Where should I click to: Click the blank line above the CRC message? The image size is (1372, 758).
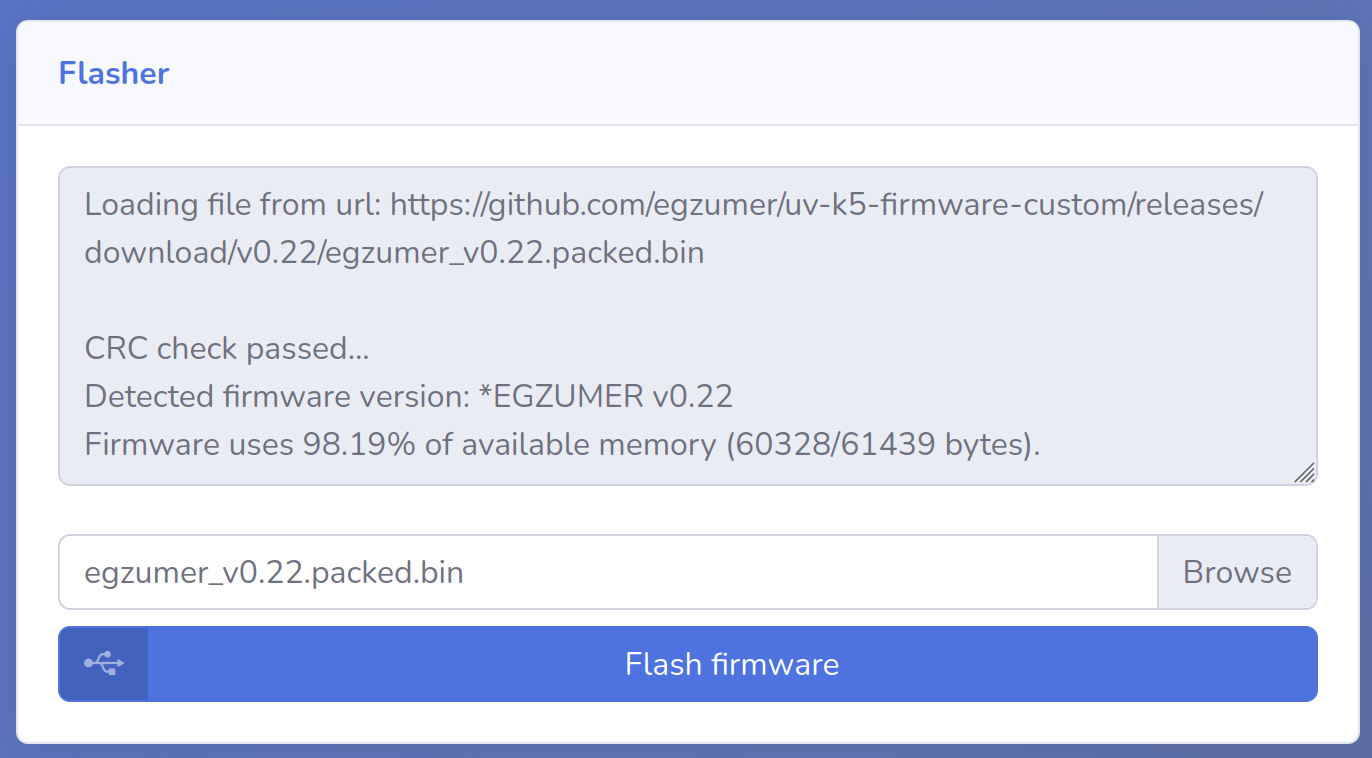coord(400,301)
